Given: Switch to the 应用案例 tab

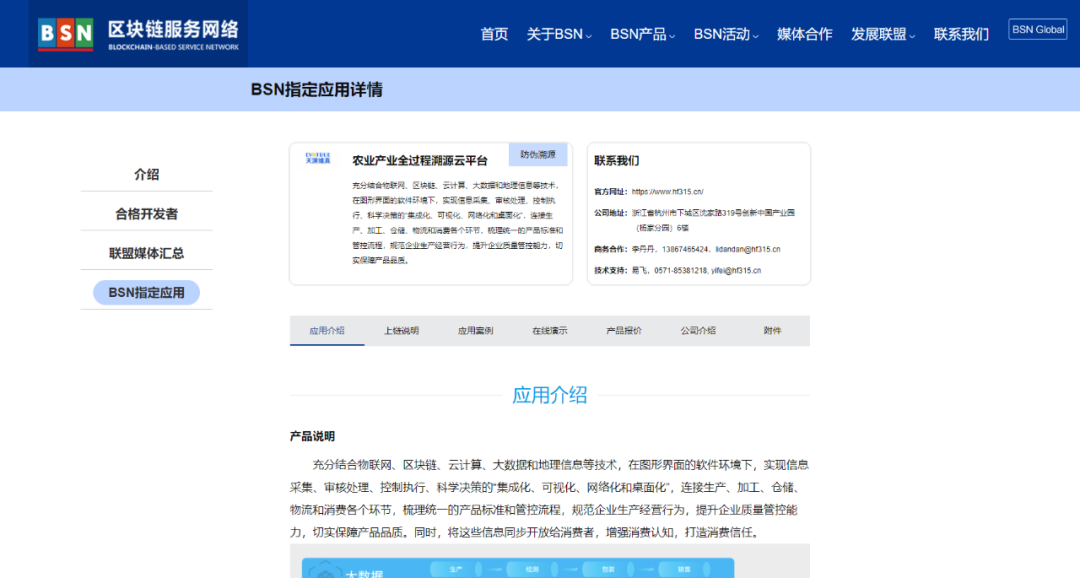Looking at the screenshot, I should 475,331.
